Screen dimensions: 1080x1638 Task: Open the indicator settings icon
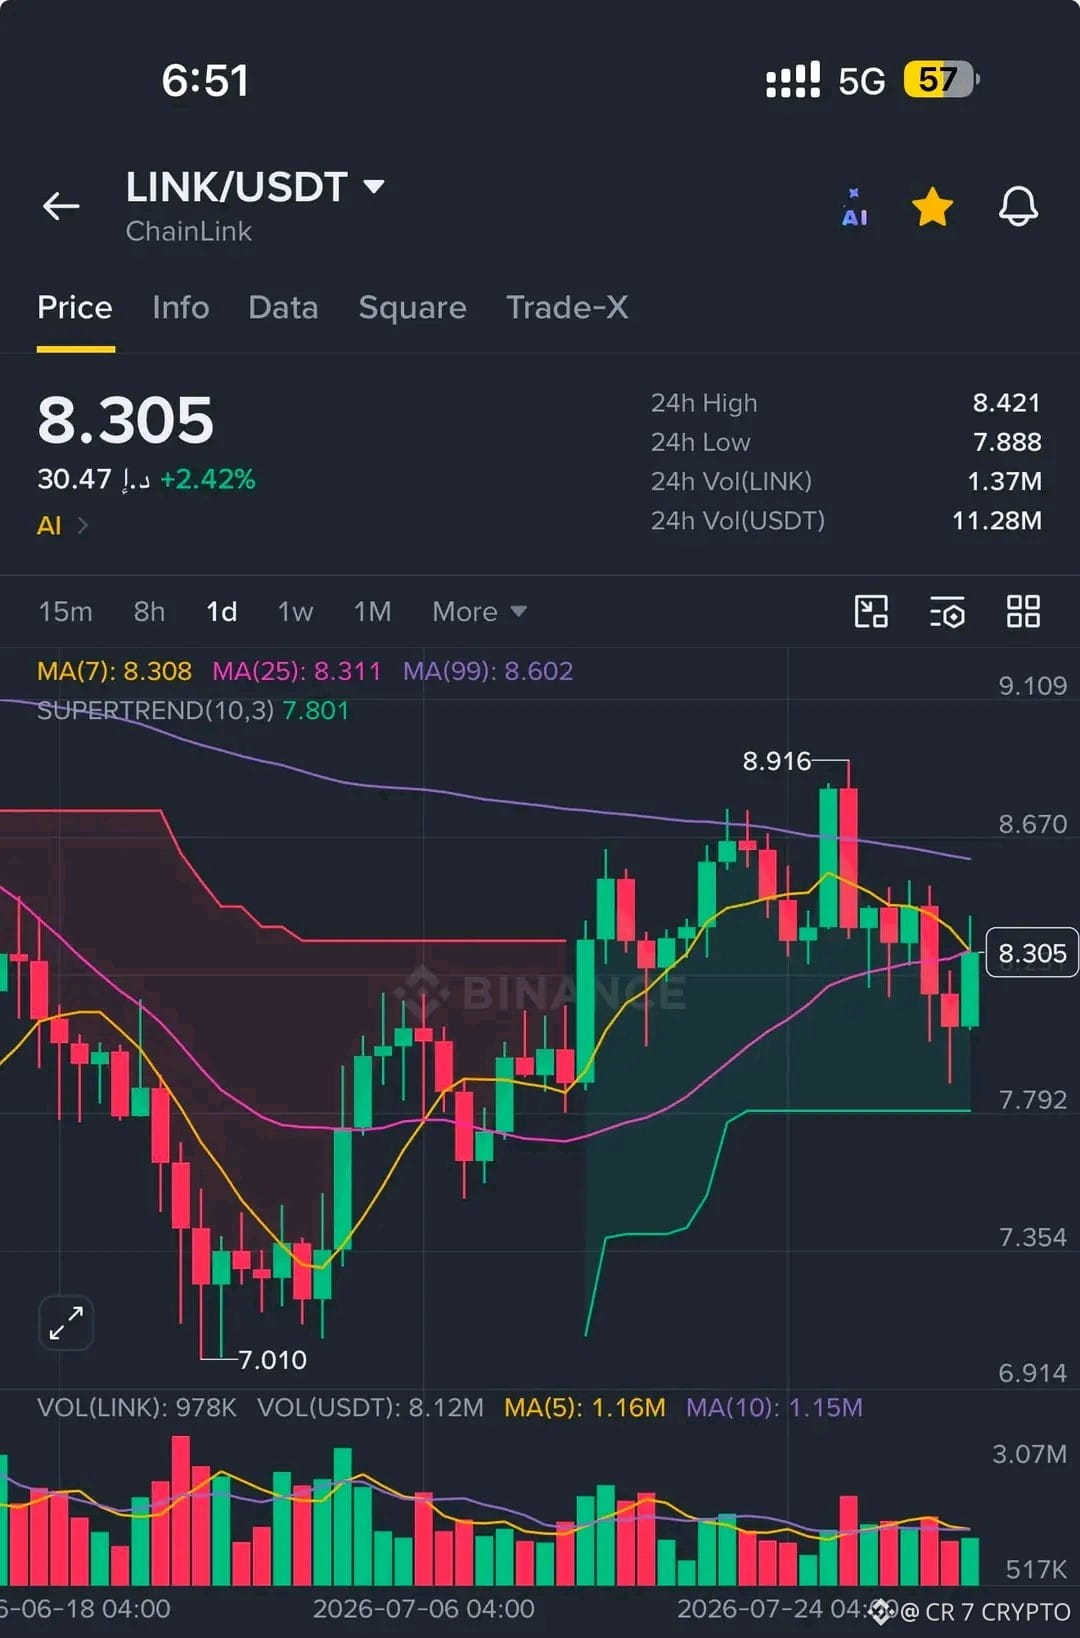[947, 611]
